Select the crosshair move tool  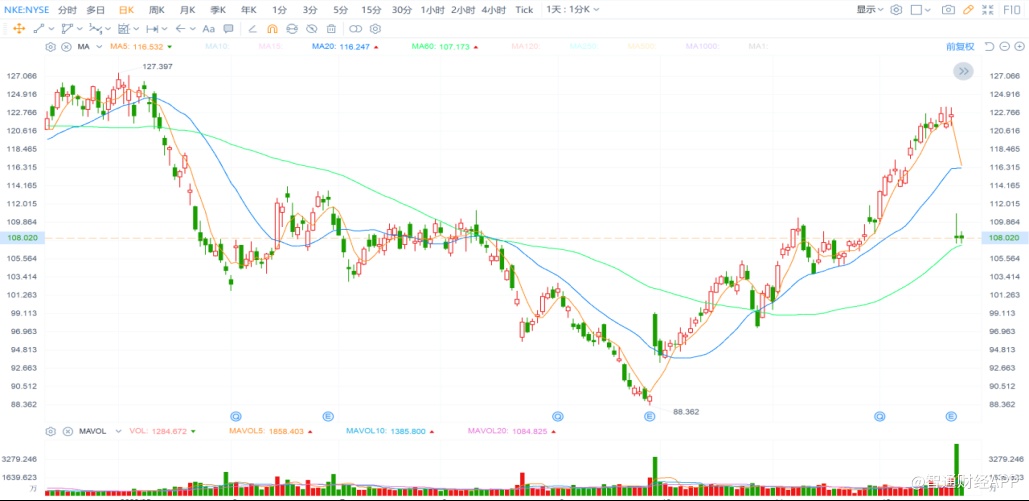19,29
